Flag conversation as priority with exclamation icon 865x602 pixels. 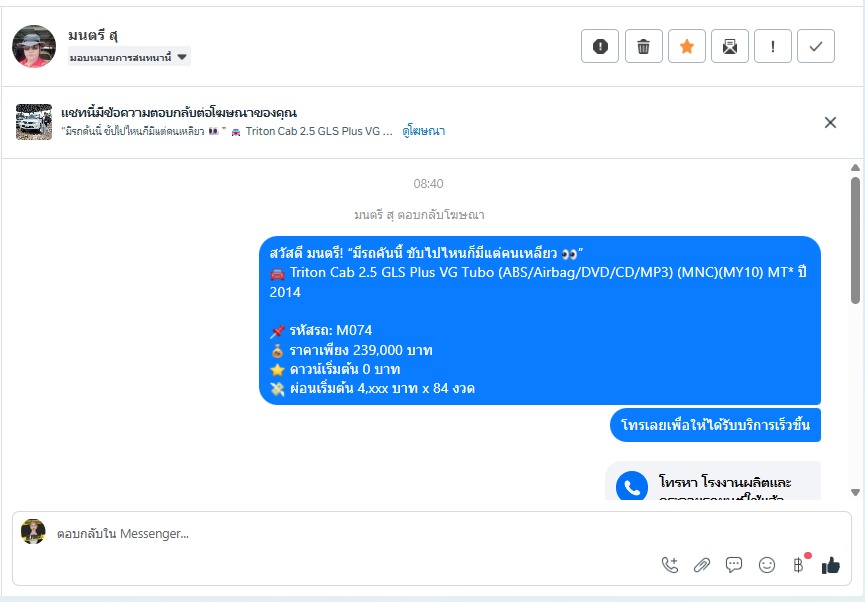coord(772,46)
